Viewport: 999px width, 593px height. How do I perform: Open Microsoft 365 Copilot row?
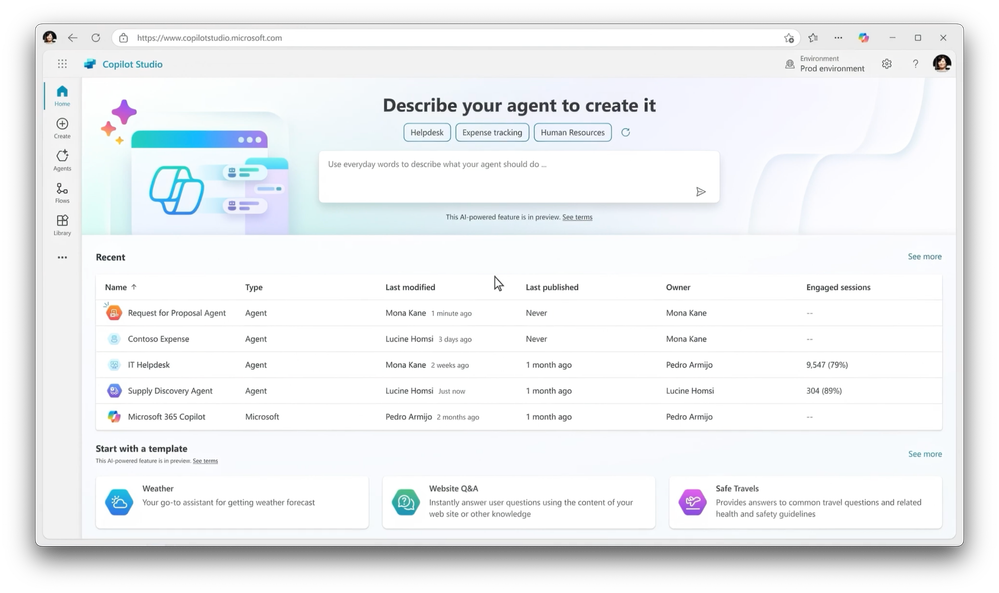tap(519, 417)
